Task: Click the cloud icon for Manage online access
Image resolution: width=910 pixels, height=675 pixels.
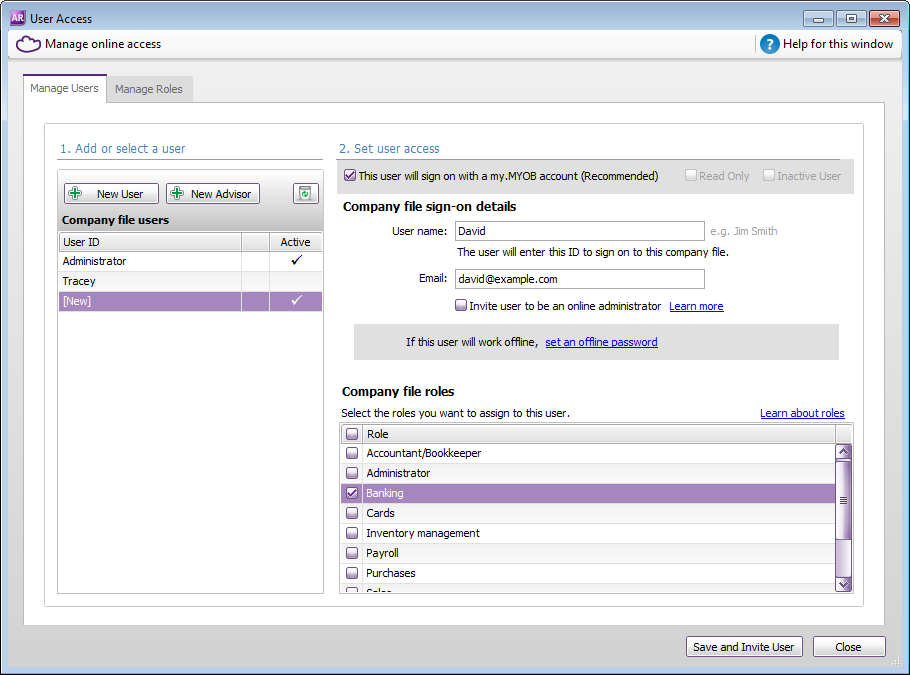Action: (x=28, y=44)
